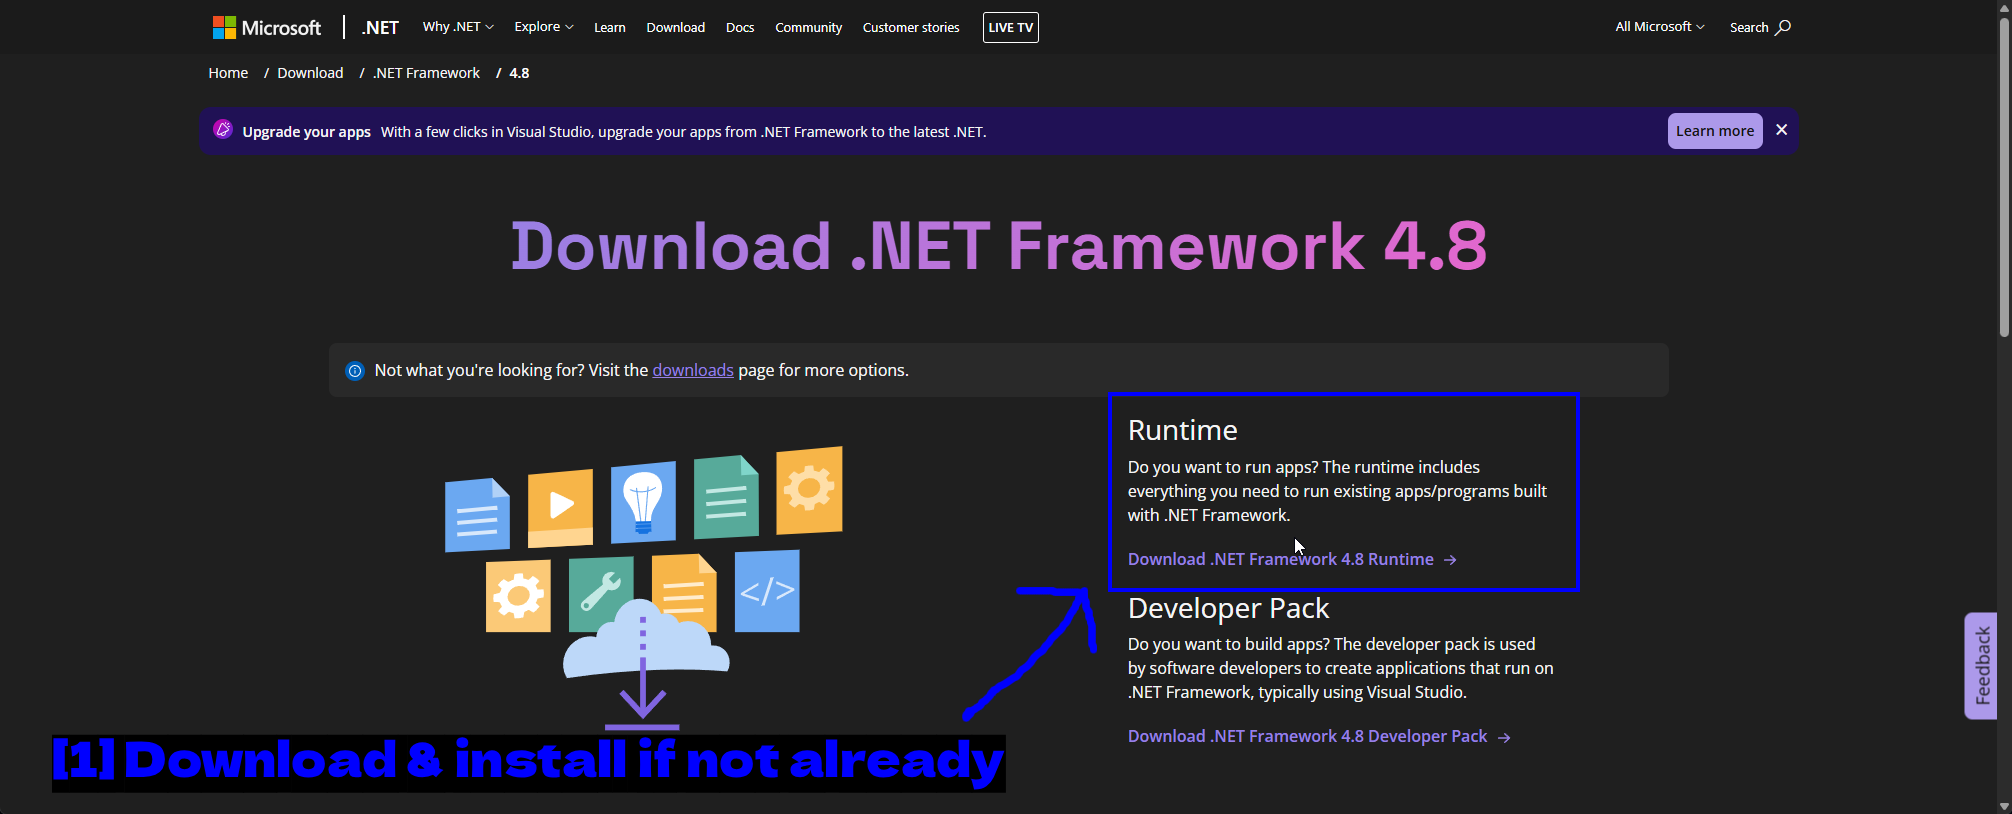Click the Search magnifier icon
This screenshot has width=2012, height=814.
click(1783, 27)
